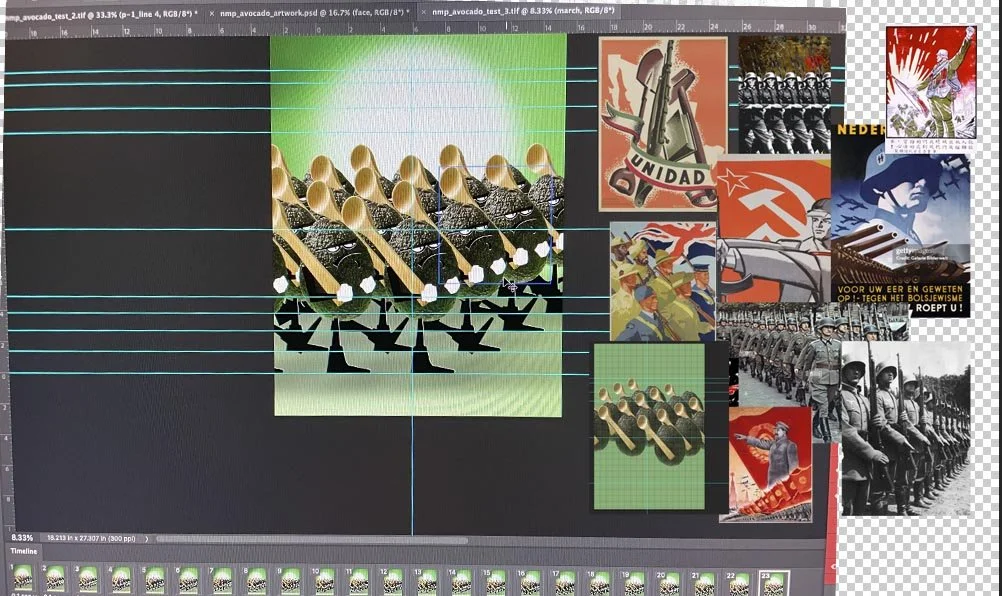Select timeline frame 17
Image resolution: width=1002 pixels, height=596 pixels.
coord(565,583)
